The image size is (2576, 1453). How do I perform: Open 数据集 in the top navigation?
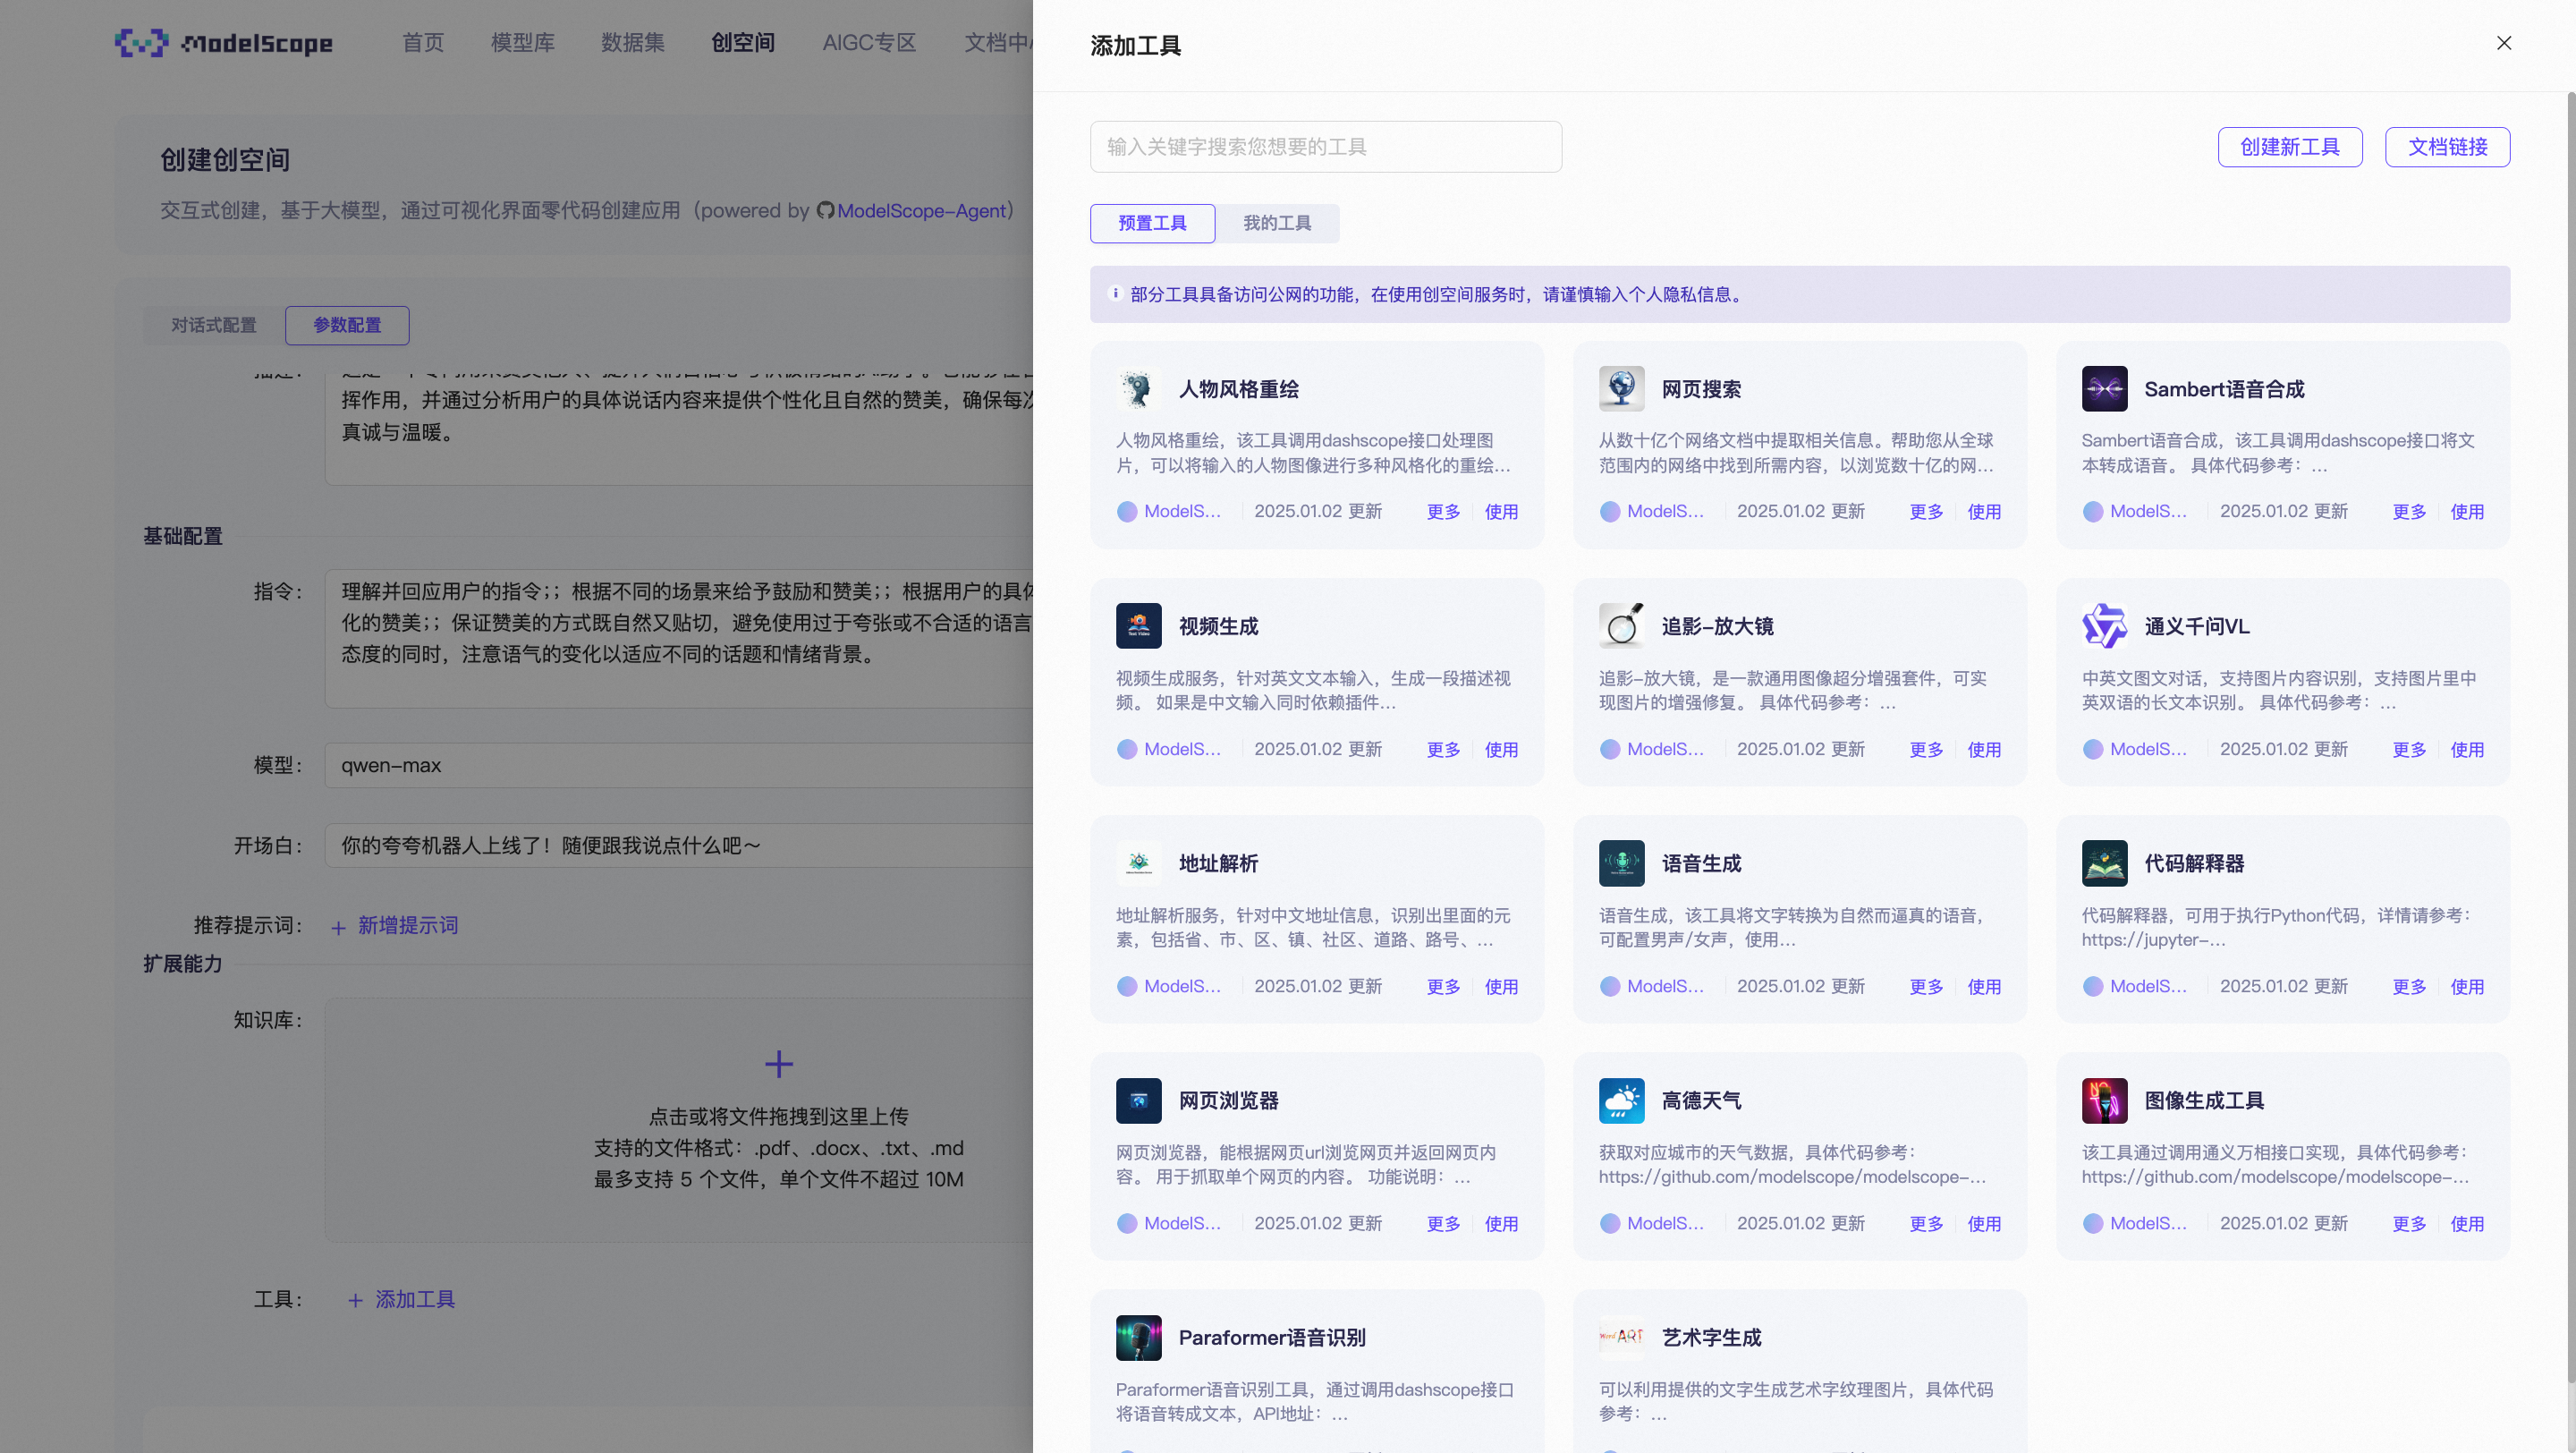632,43
